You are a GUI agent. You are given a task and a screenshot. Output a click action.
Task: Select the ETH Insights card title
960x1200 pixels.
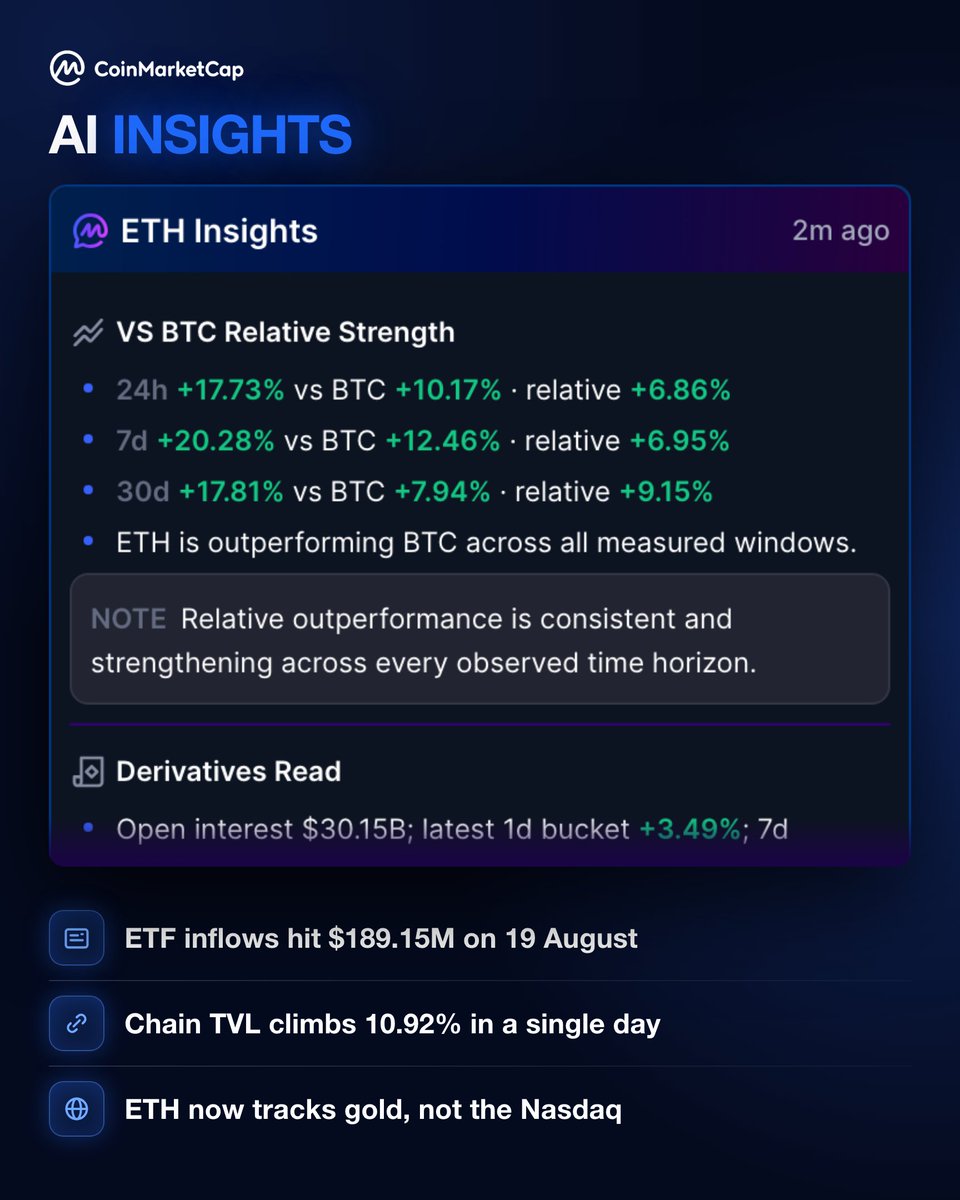click(x=219, y=231)
